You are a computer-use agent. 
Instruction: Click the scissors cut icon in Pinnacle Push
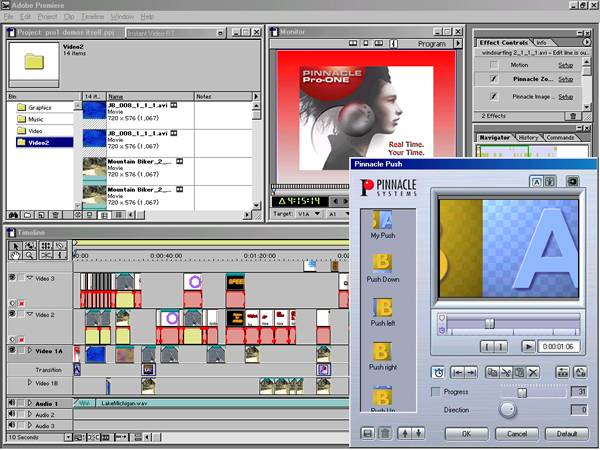click(x=506, y=372)
